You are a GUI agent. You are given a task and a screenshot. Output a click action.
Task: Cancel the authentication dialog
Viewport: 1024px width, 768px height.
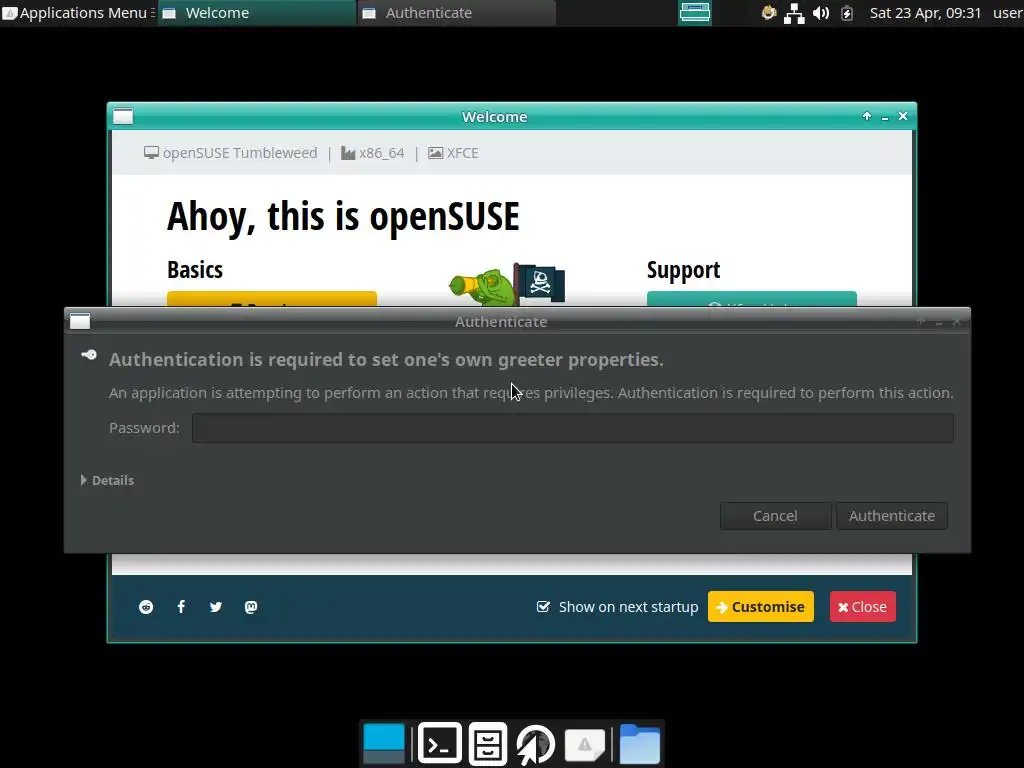pyautogui.click(x=775, y=516)
